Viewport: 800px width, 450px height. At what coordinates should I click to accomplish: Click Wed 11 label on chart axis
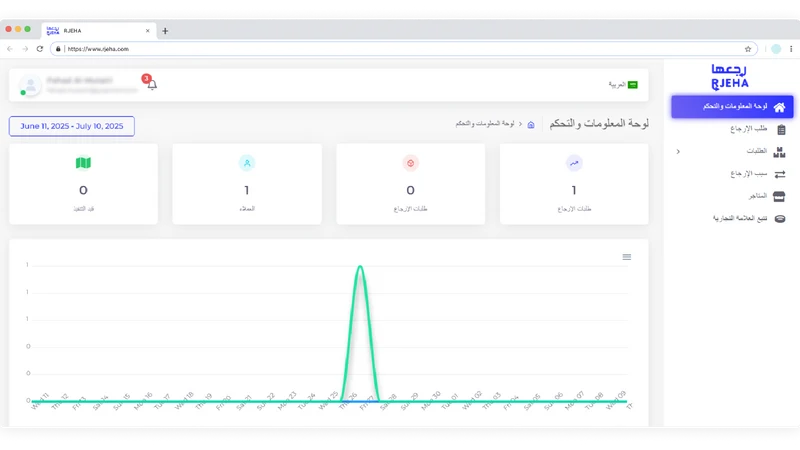pyautogui.click(x=40, y=402)
